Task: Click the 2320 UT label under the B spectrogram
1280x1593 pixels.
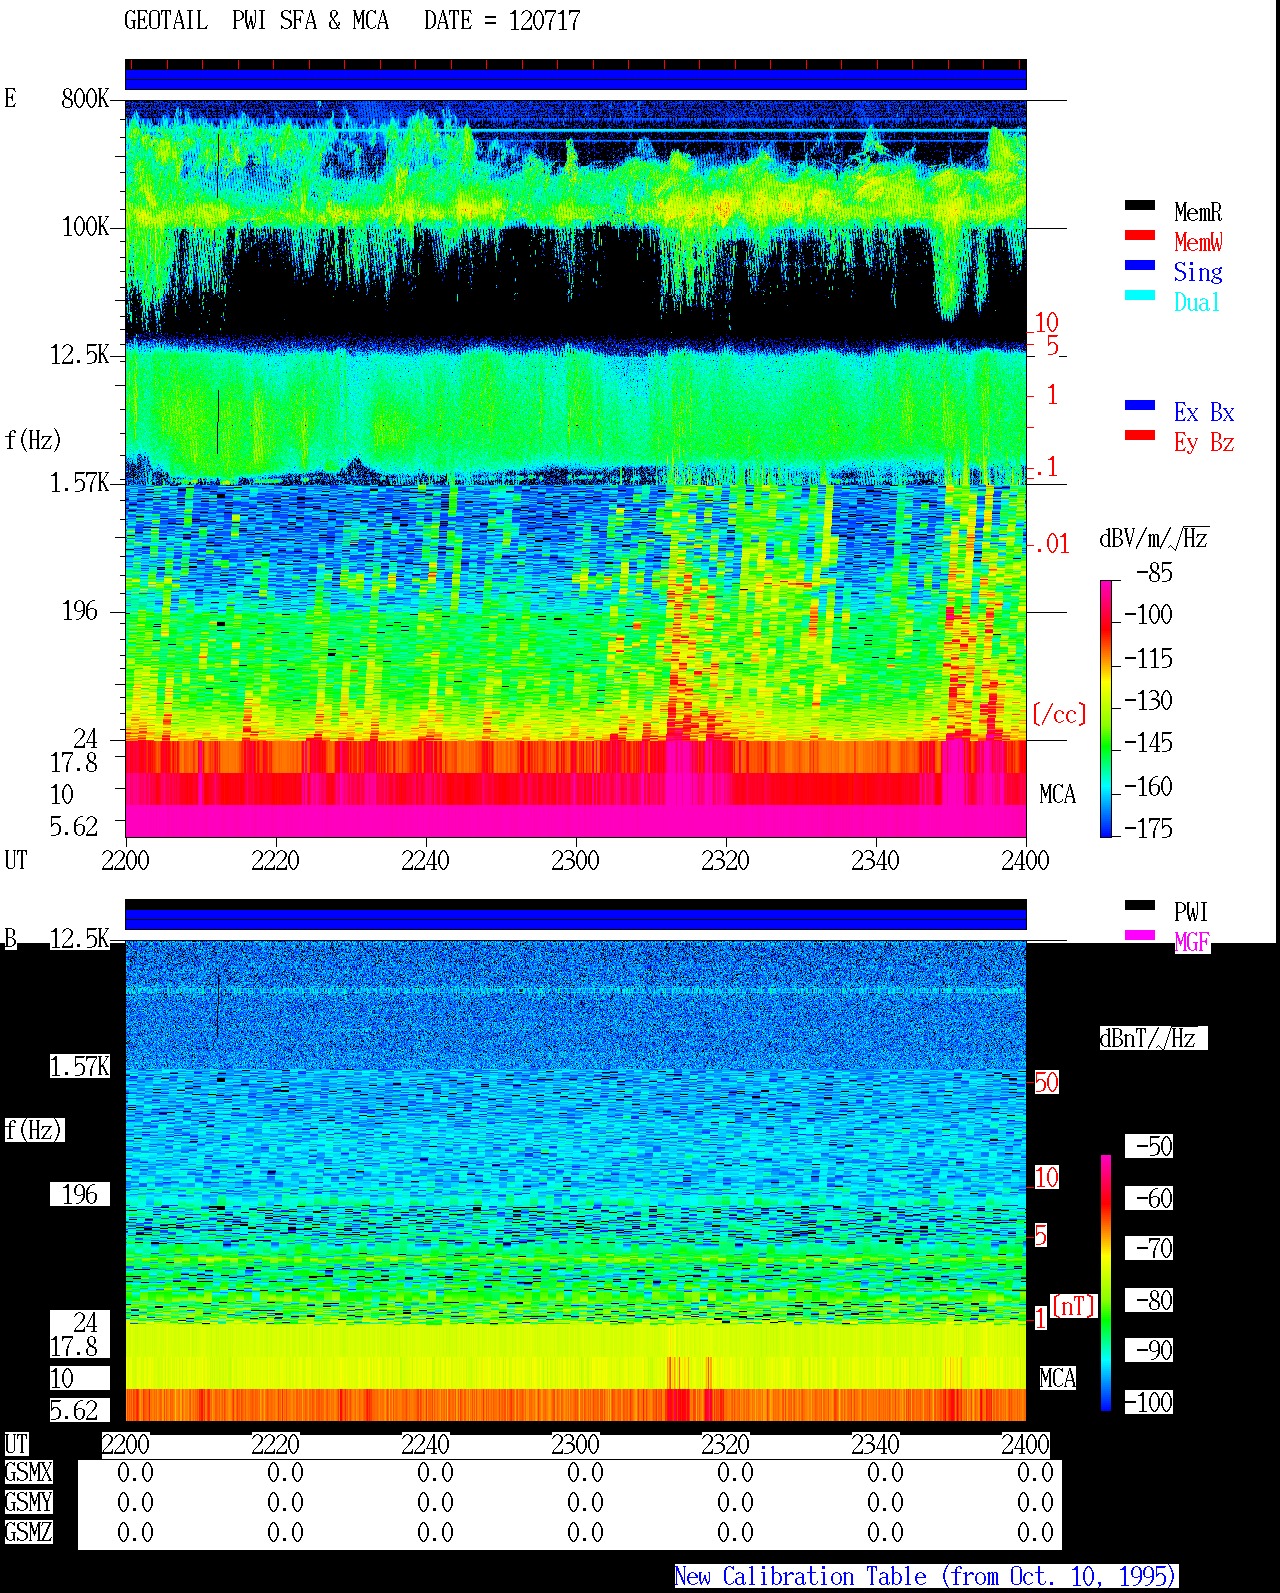Action: click(x=725, y=1444)
